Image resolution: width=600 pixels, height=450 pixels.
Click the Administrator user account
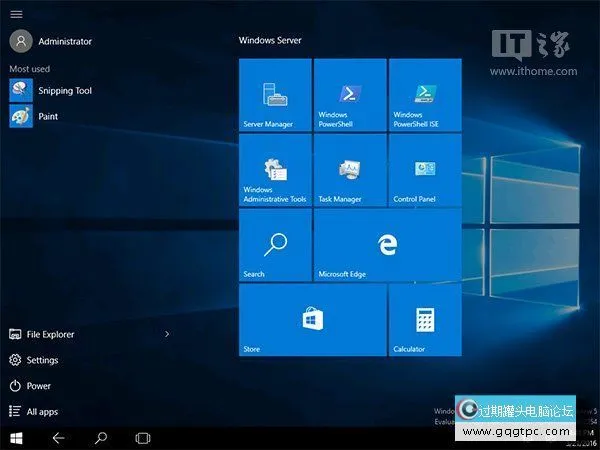click(x=64, y=41)
